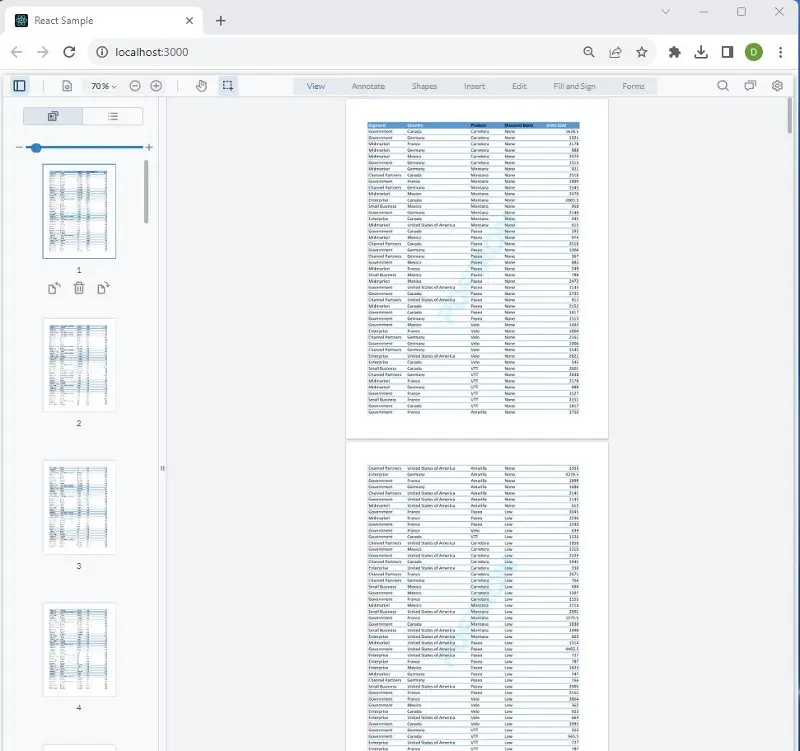This screenshot has height=751, width=800.
Task: Share this page icon
Action: click(x=615, y=52)
